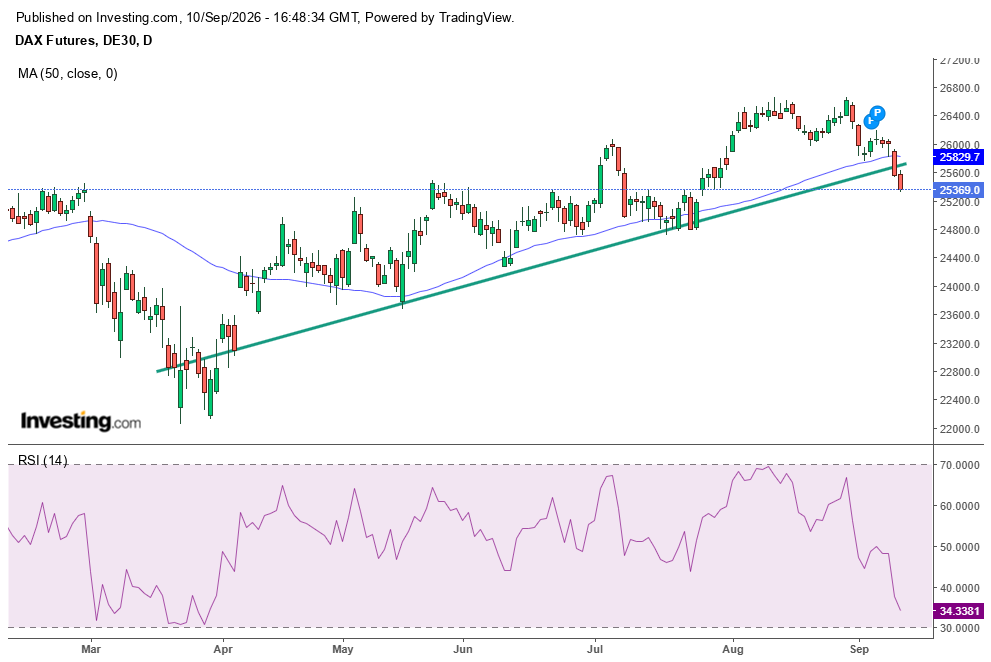
Task: Click the Jul label on the time axis
Action: pyautogui.click(x=594, y=649)
